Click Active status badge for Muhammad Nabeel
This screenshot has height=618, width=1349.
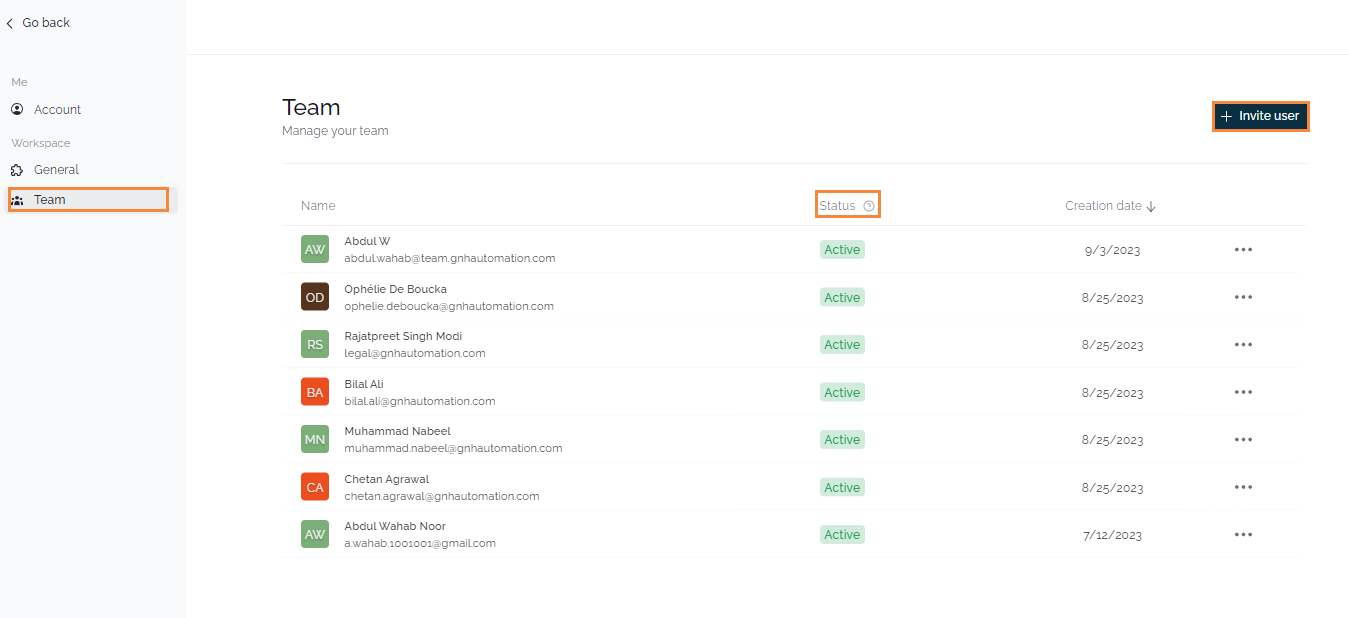point(842,440)
